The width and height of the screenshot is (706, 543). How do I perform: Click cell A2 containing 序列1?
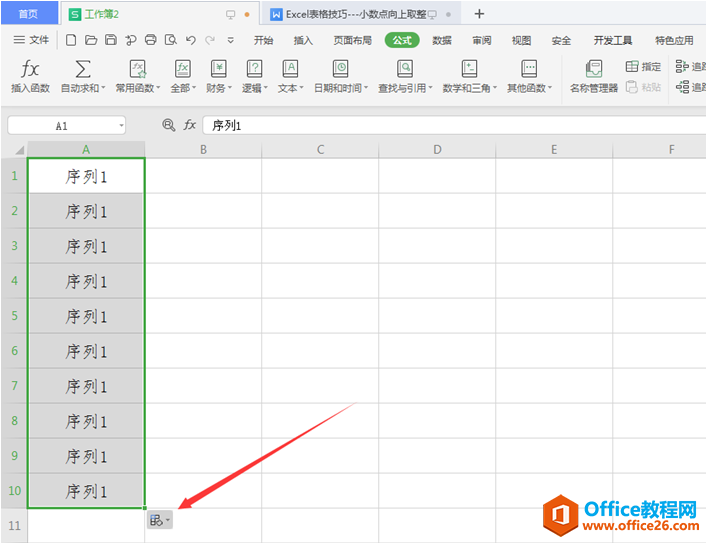click(x=86, y=211)
